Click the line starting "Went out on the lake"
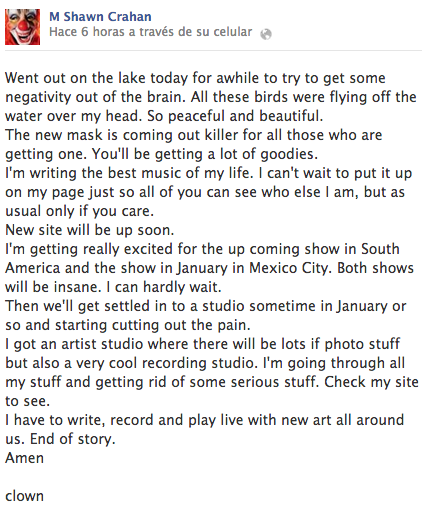433x507 pixels. point(195,78)
